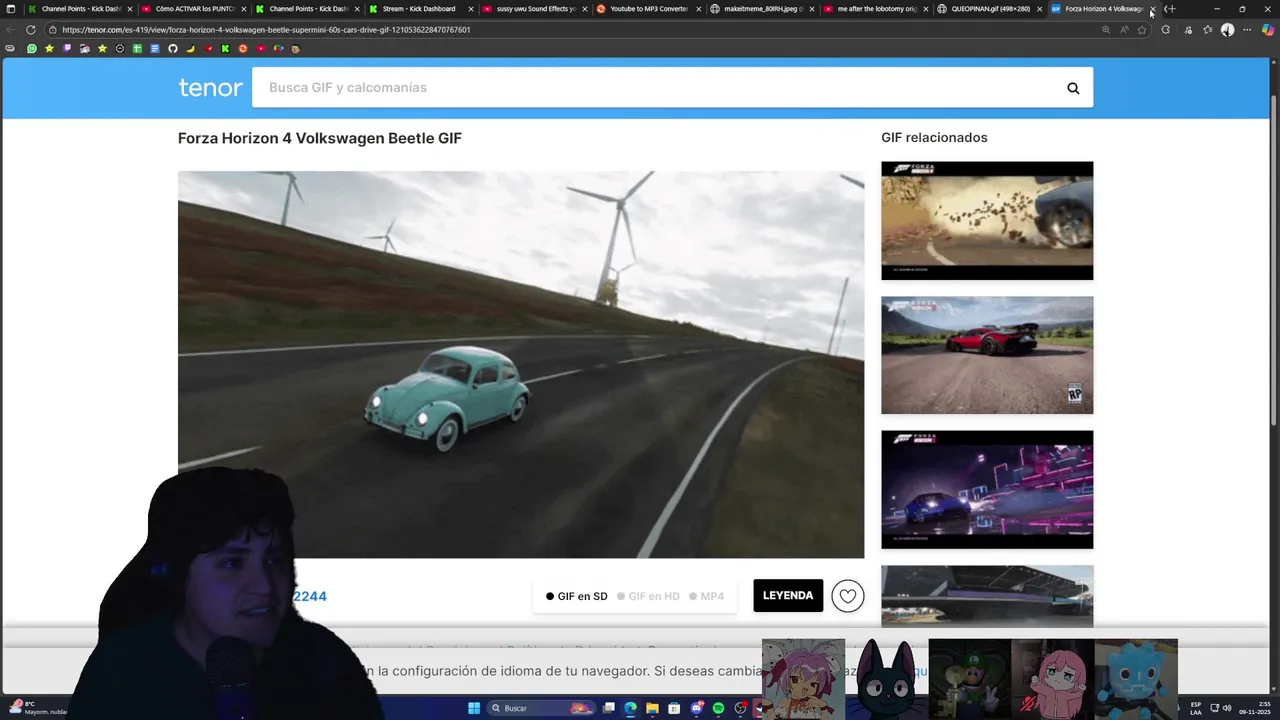The width and height of the screenshot is (1280, 720).
Task: Open a new browser tab with the plus button
Action: 1172,9
